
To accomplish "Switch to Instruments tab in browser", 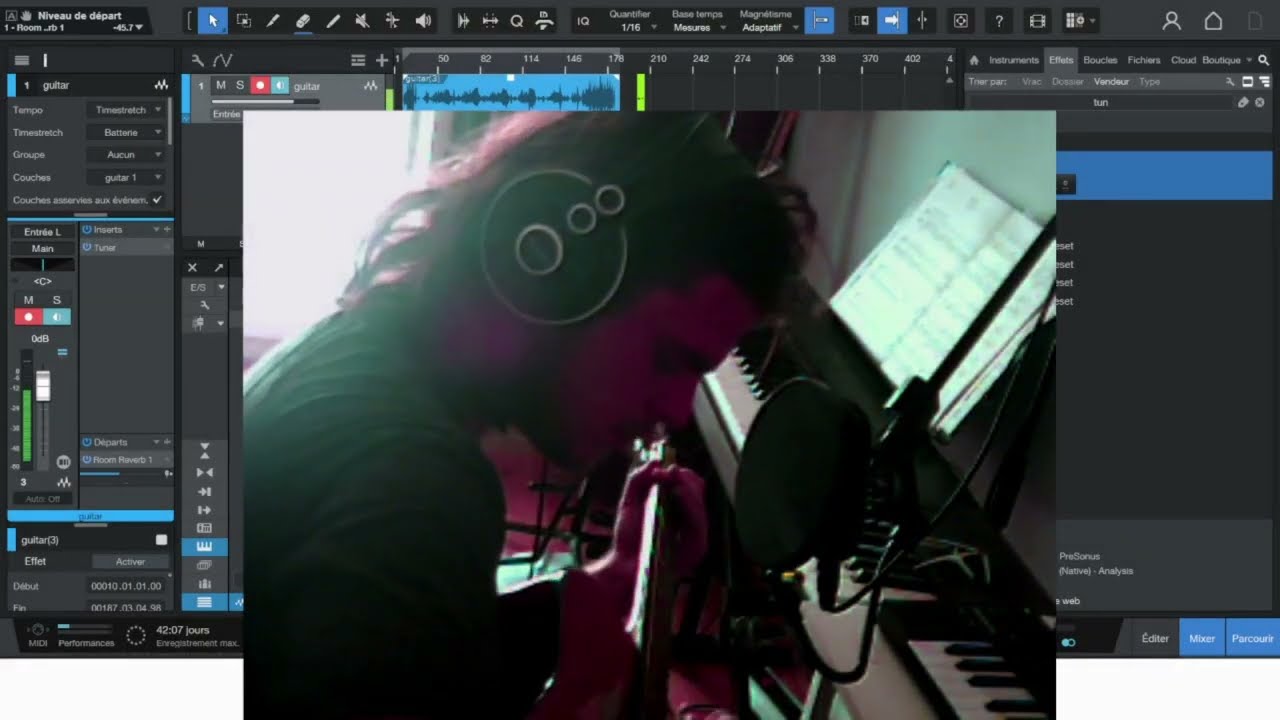I will coord(1014,60).
